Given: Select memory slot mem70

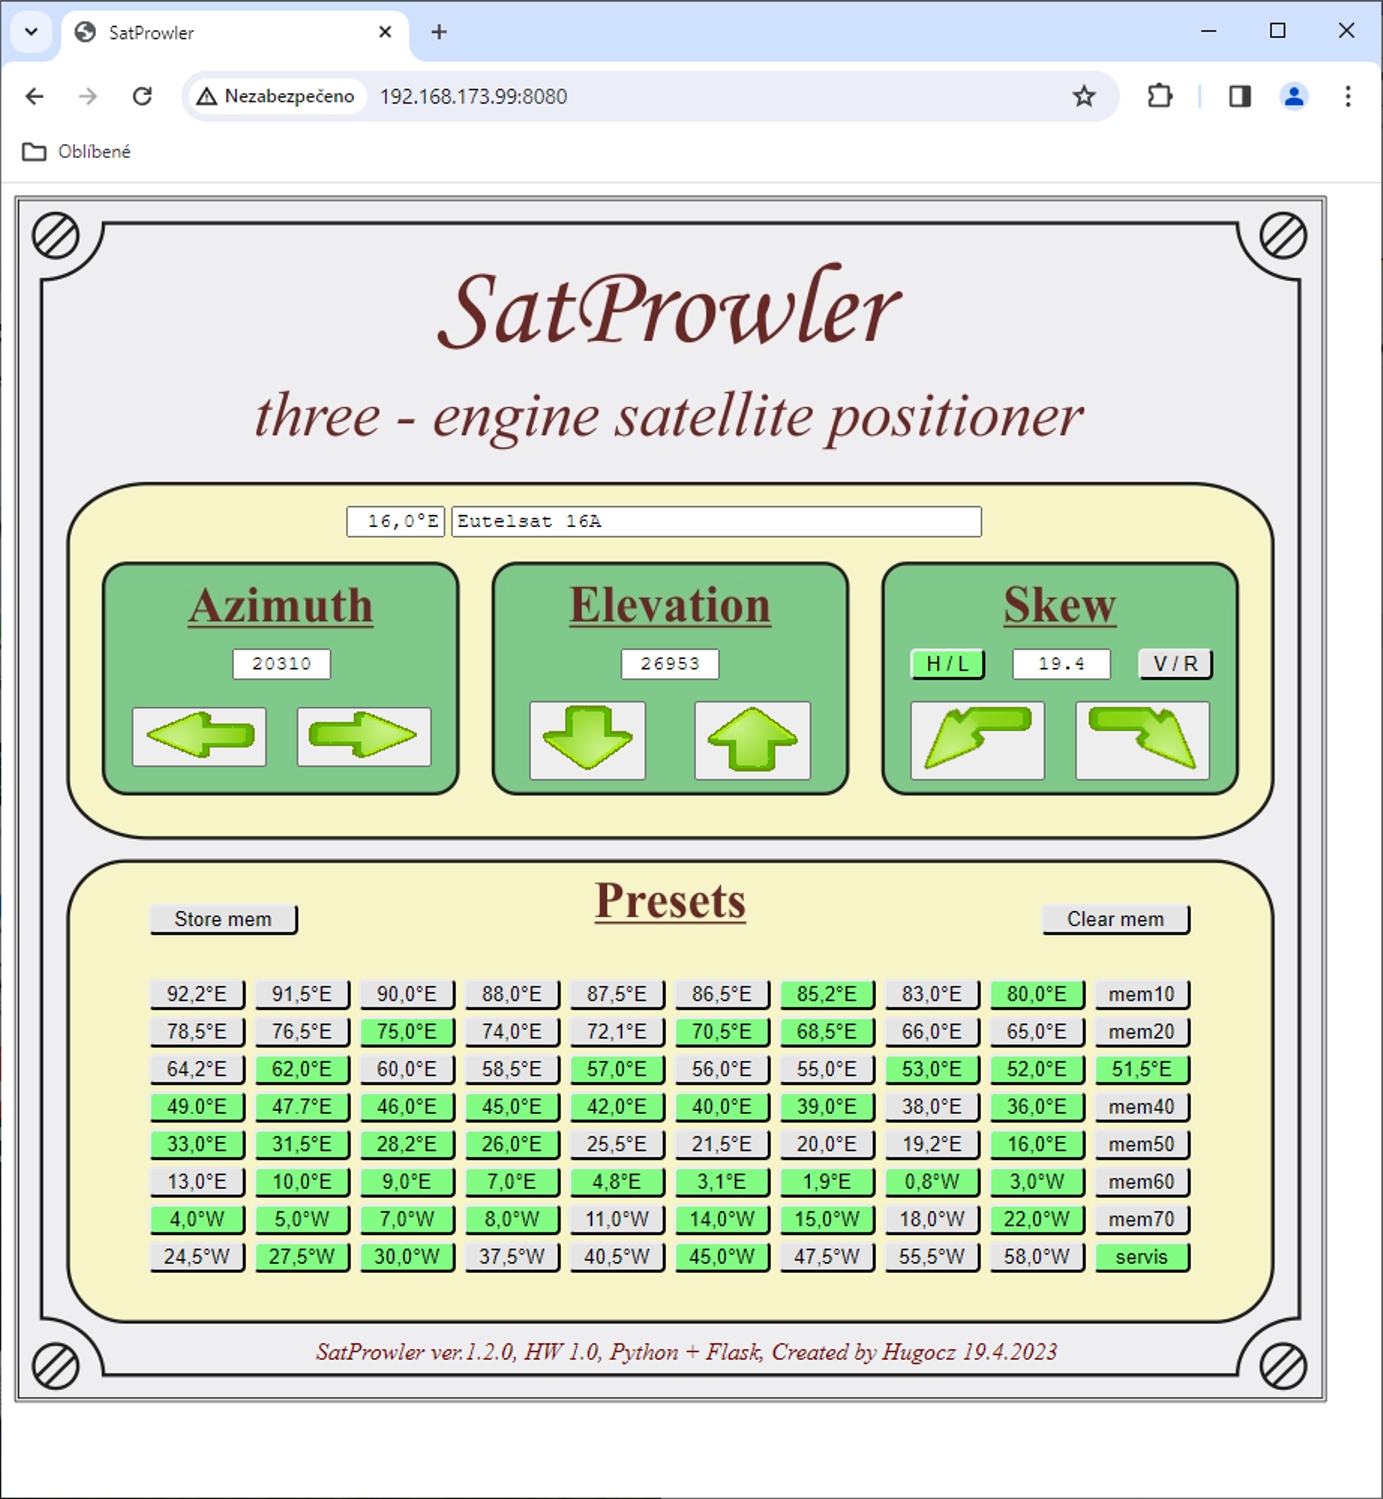Looking at the screenshot, I should pyautogui.click(x=1142, y=1219).
